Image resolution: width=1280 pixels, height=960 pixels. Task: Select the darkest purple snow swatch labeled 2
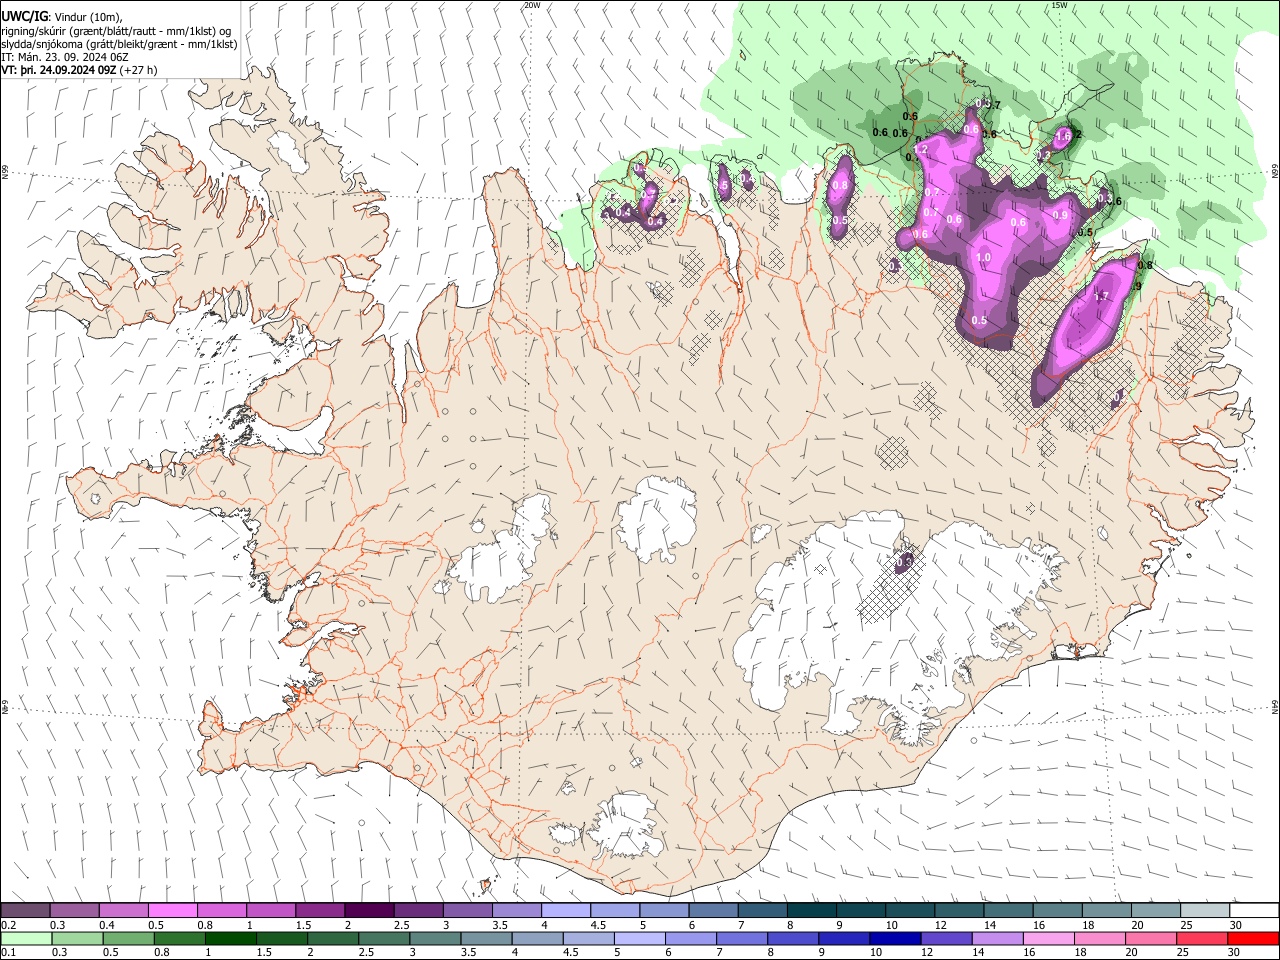coord(370,911)
